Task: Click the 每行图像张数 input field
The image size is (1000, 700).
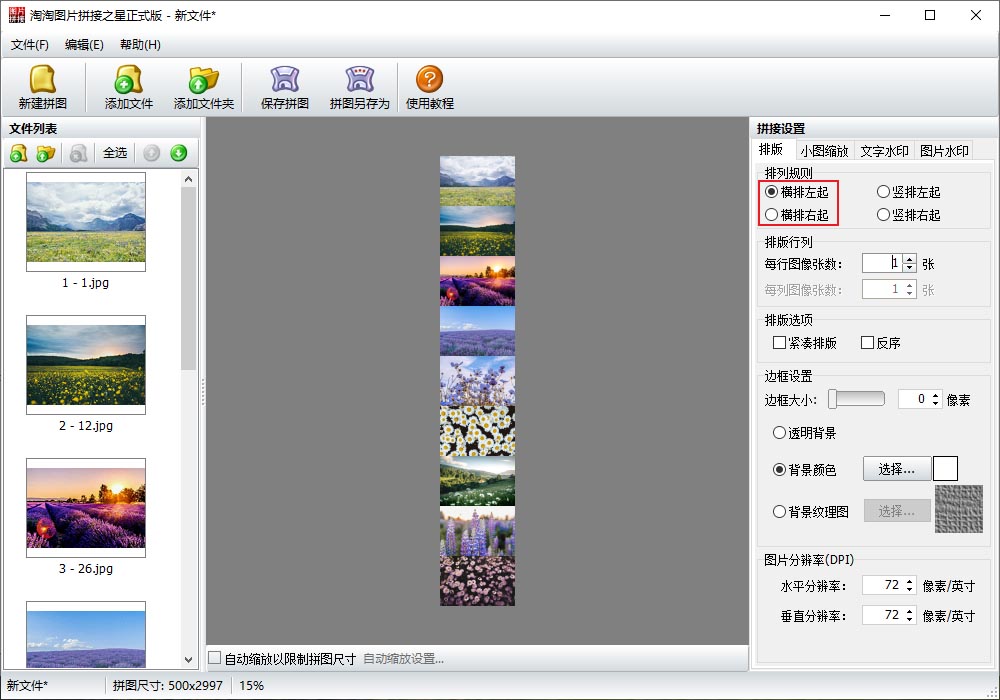Action: [883, 263]
